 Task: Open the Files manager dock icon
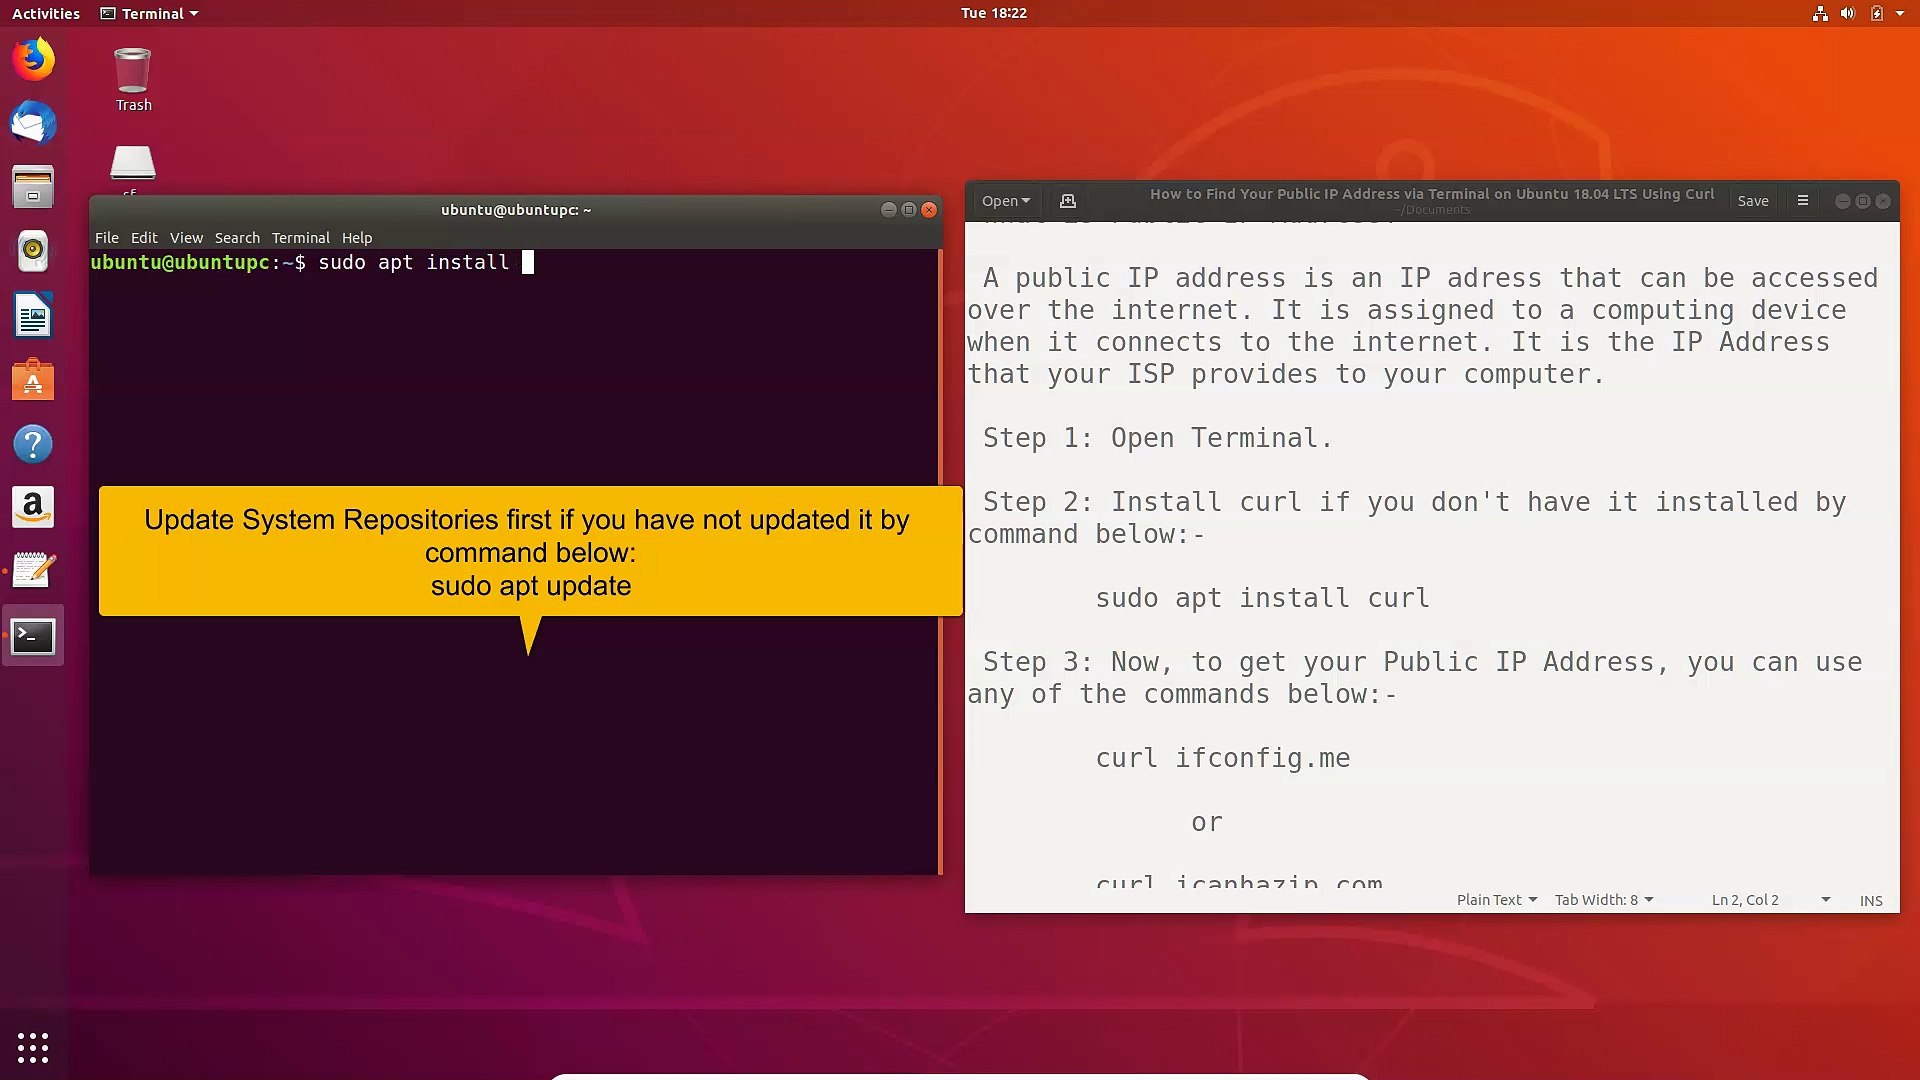33,187
